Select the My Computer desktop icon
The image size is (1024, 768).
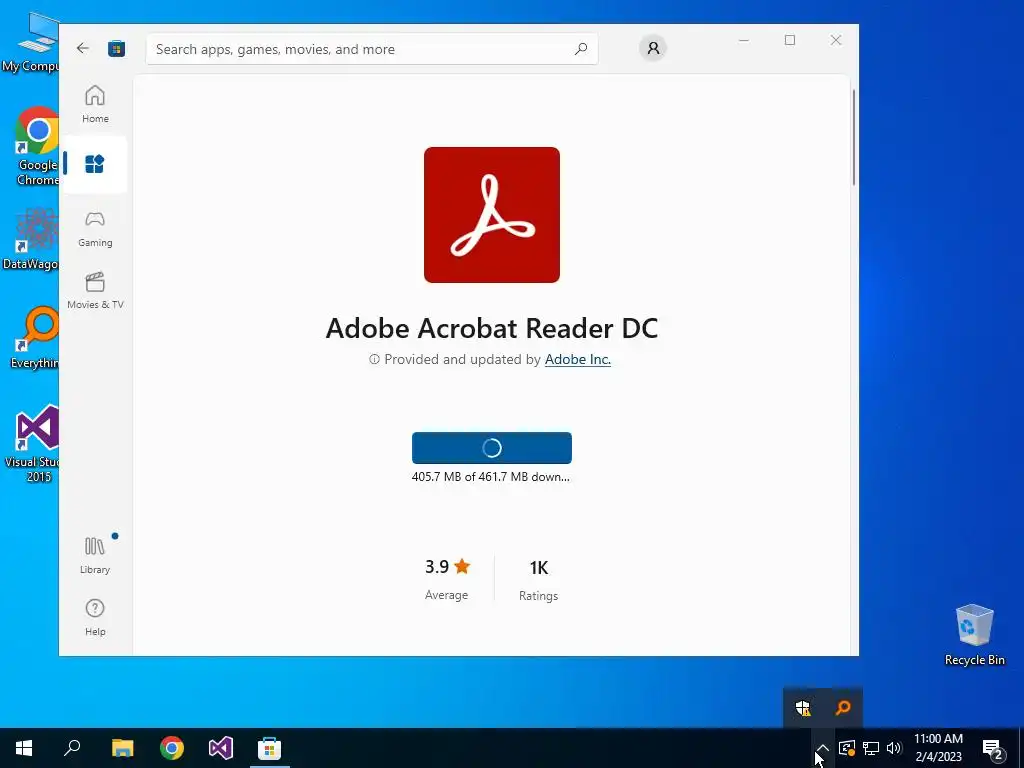click(31, 42)
